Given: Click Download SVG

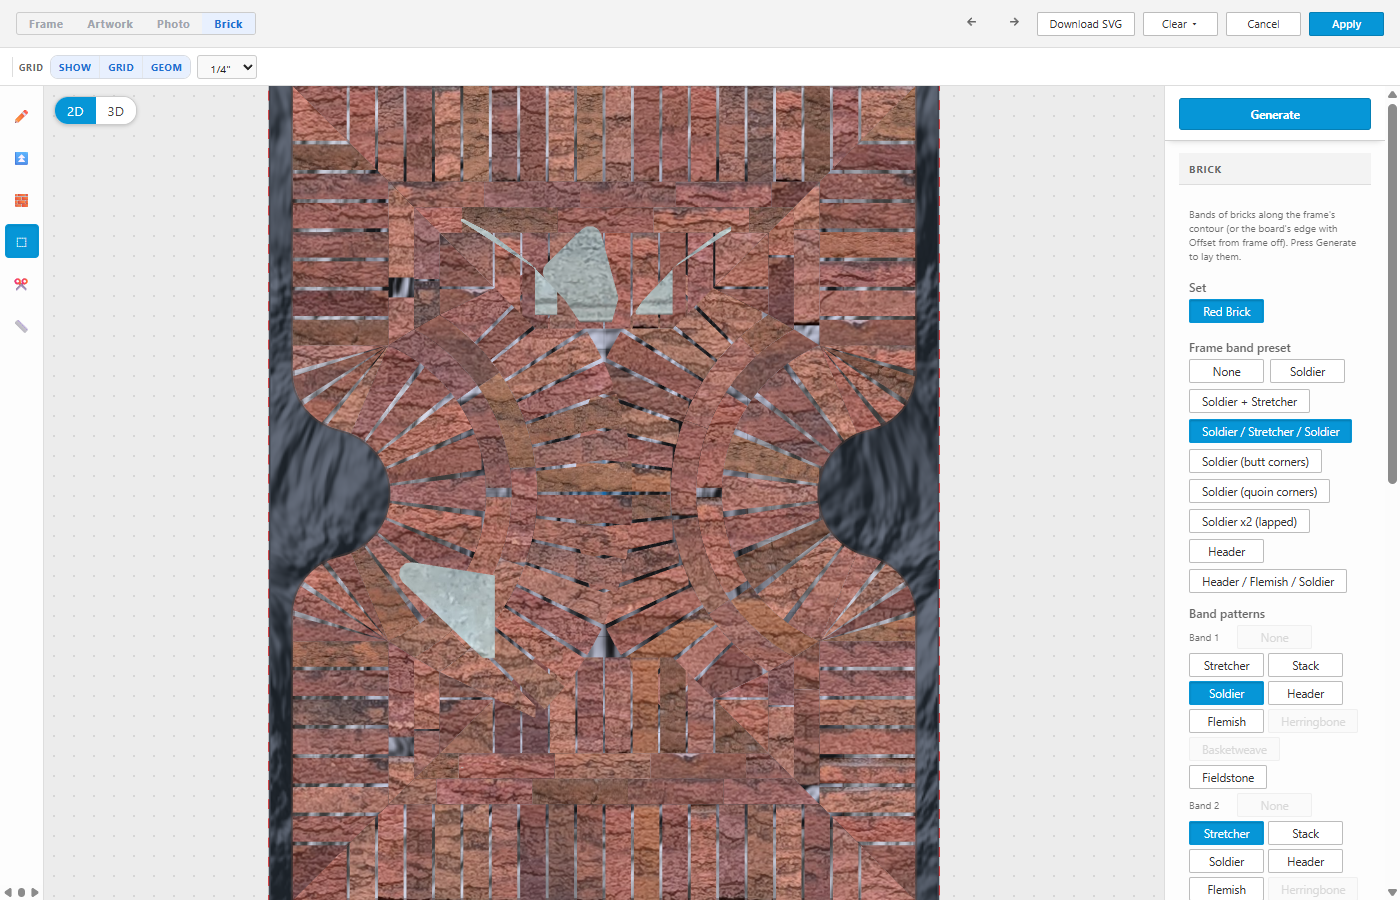Looking at the screenshot, I should (1086, 24).
